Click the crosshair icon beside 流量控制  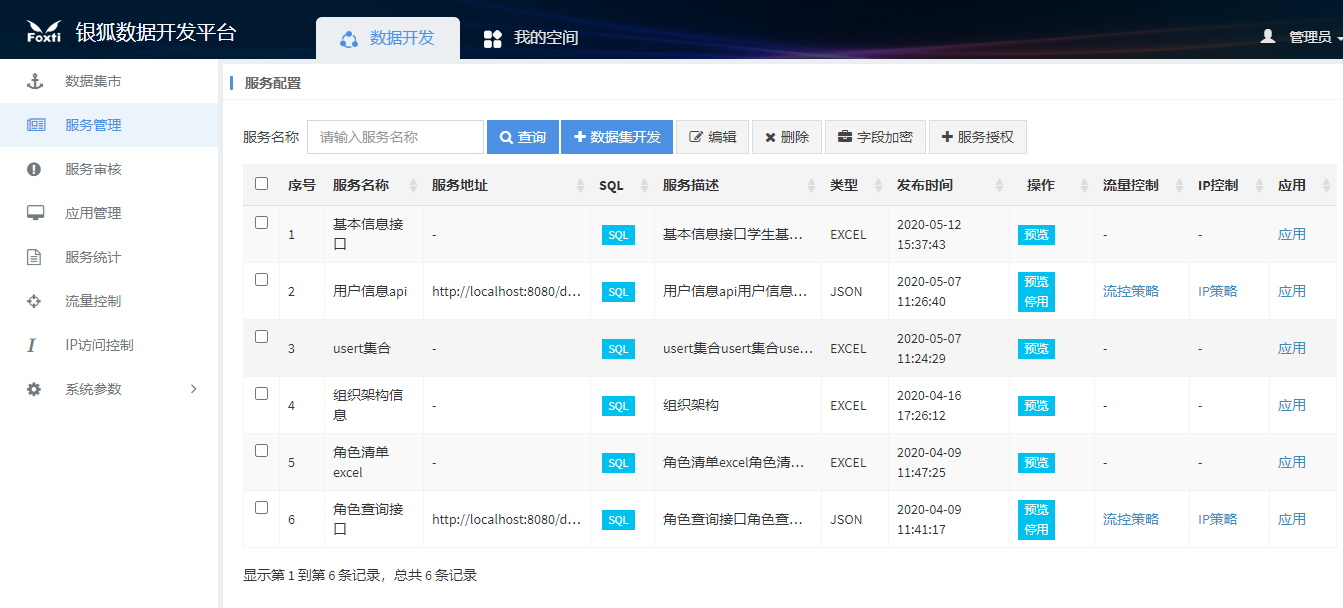34,301
